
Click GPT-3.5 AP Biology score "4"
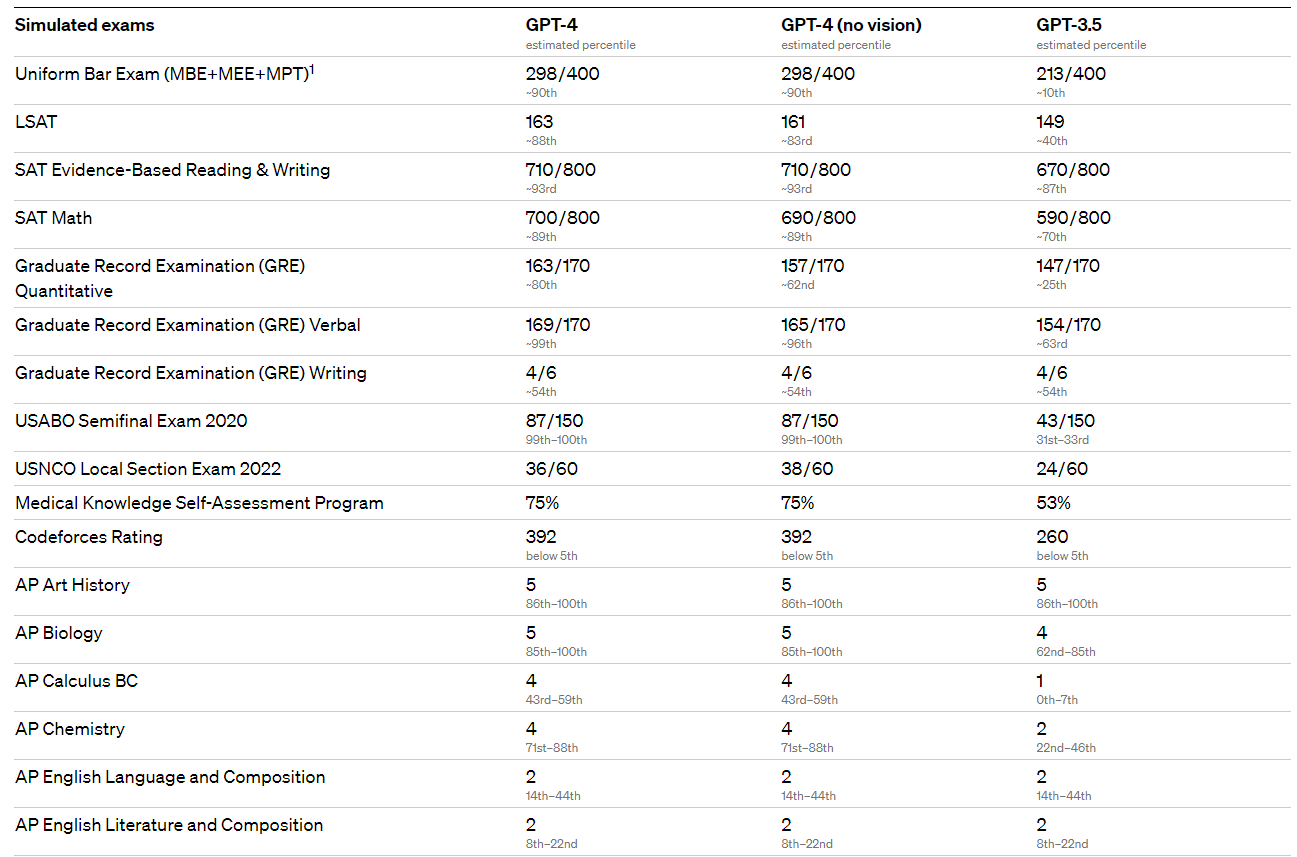click(x=1042, y=633)
